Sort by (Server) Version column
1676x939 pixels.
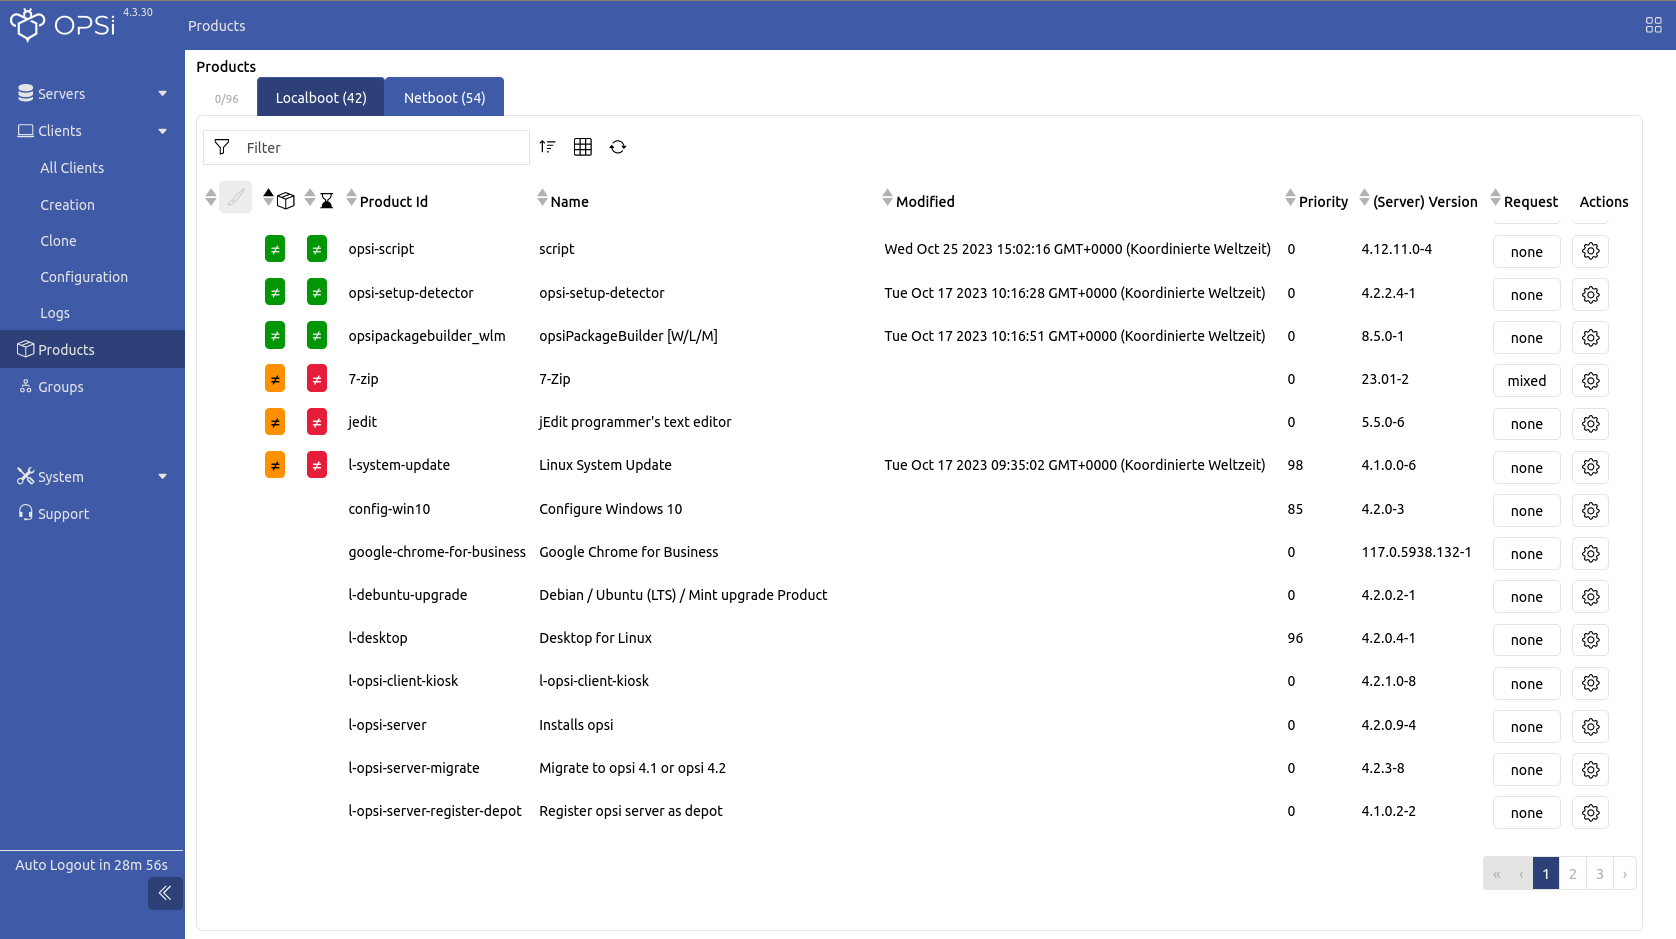point(1418,200)
